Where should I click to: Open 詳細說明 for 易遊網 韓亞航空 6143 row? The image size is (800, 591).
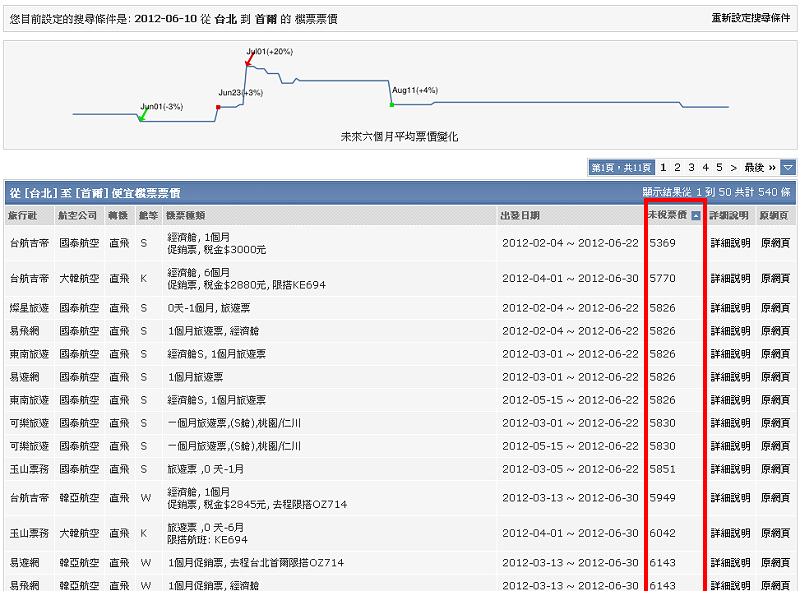click(x=731, y=562)
